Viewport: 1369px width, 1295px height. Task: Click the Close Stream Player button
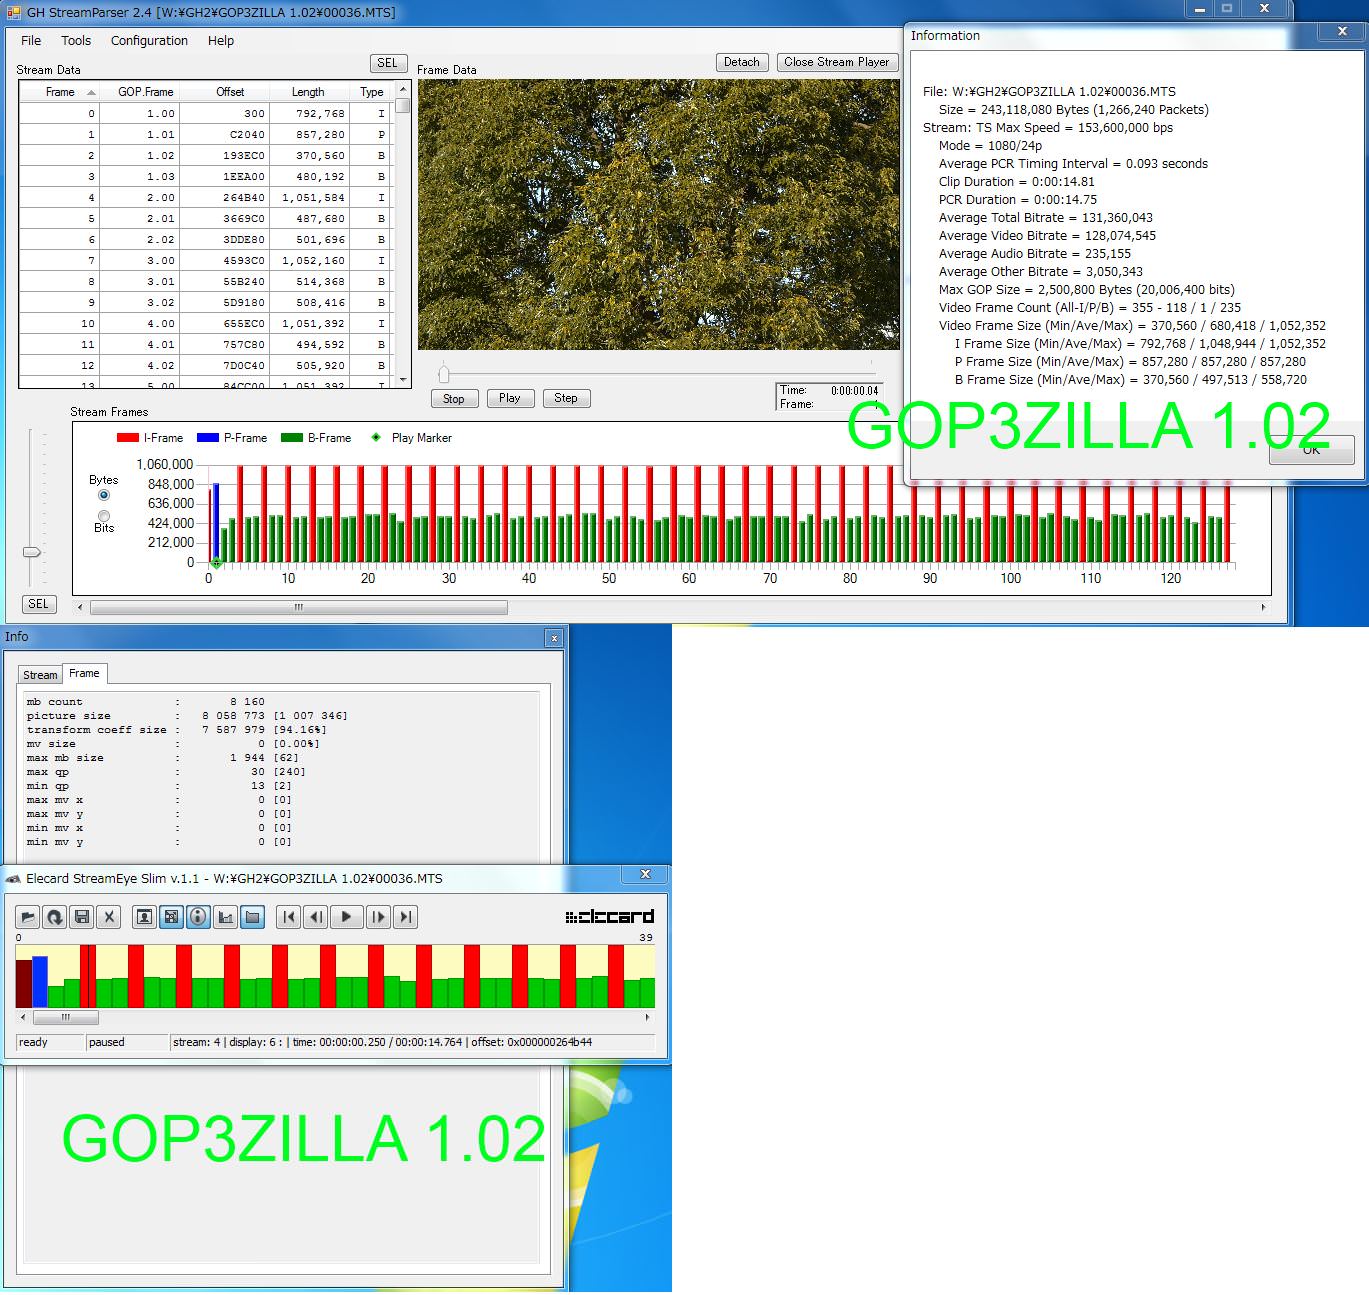pyautogui.click(x=836, y=62)
